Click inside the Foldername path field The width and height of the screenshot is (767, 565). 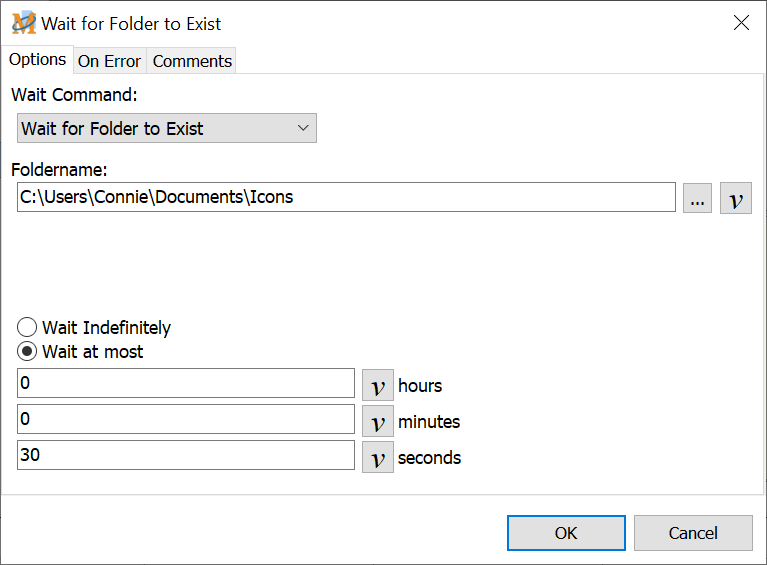pos(346,197)
